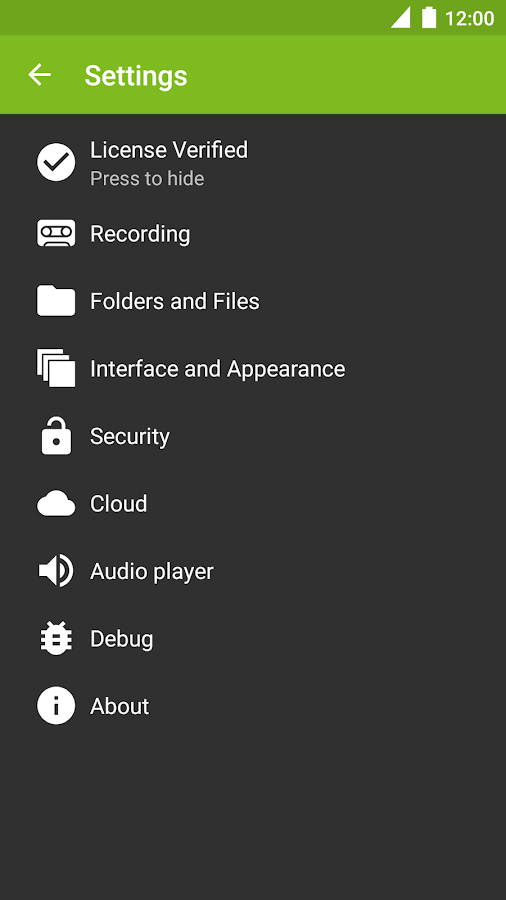This screenshot has height=900, width=506.
Task: Click the speaker Audio player icon
Action: (56, 571)
